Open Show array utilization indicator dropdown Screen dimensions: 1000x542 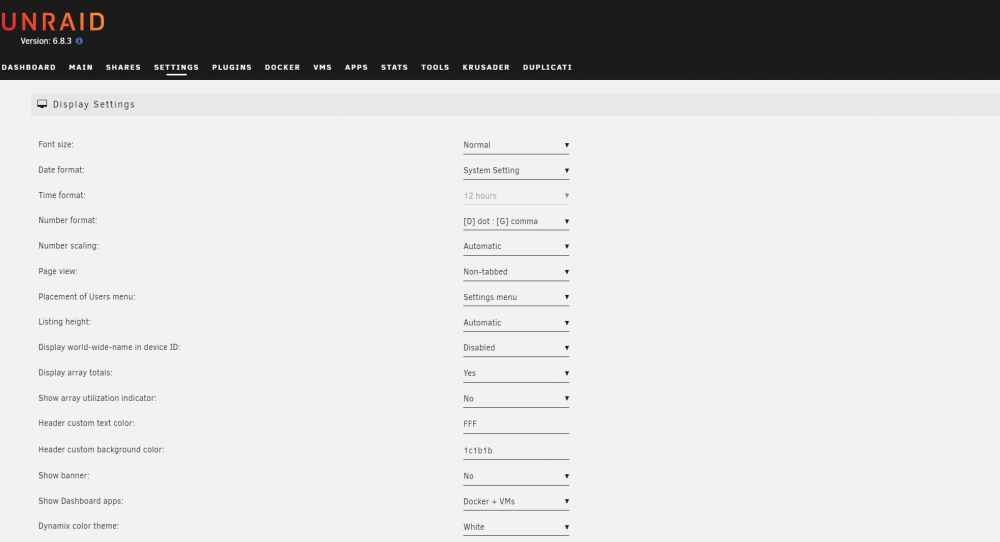click(516, 399)
